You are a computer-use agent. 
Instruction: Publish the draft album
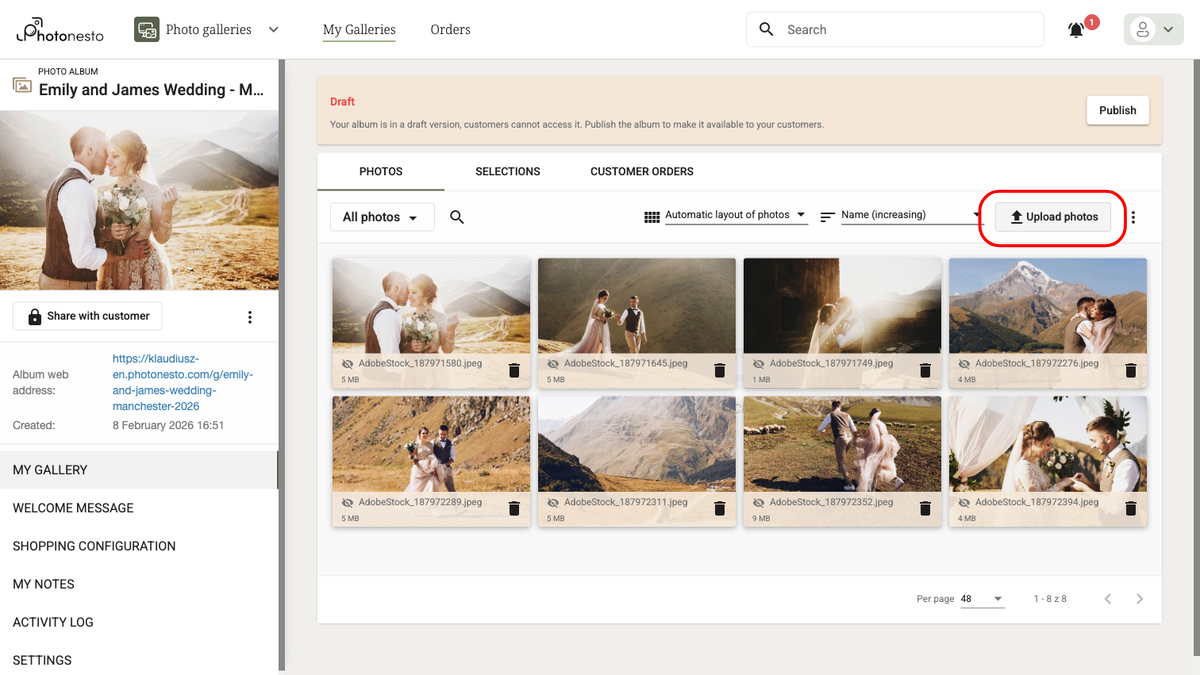click(1117, 110)
